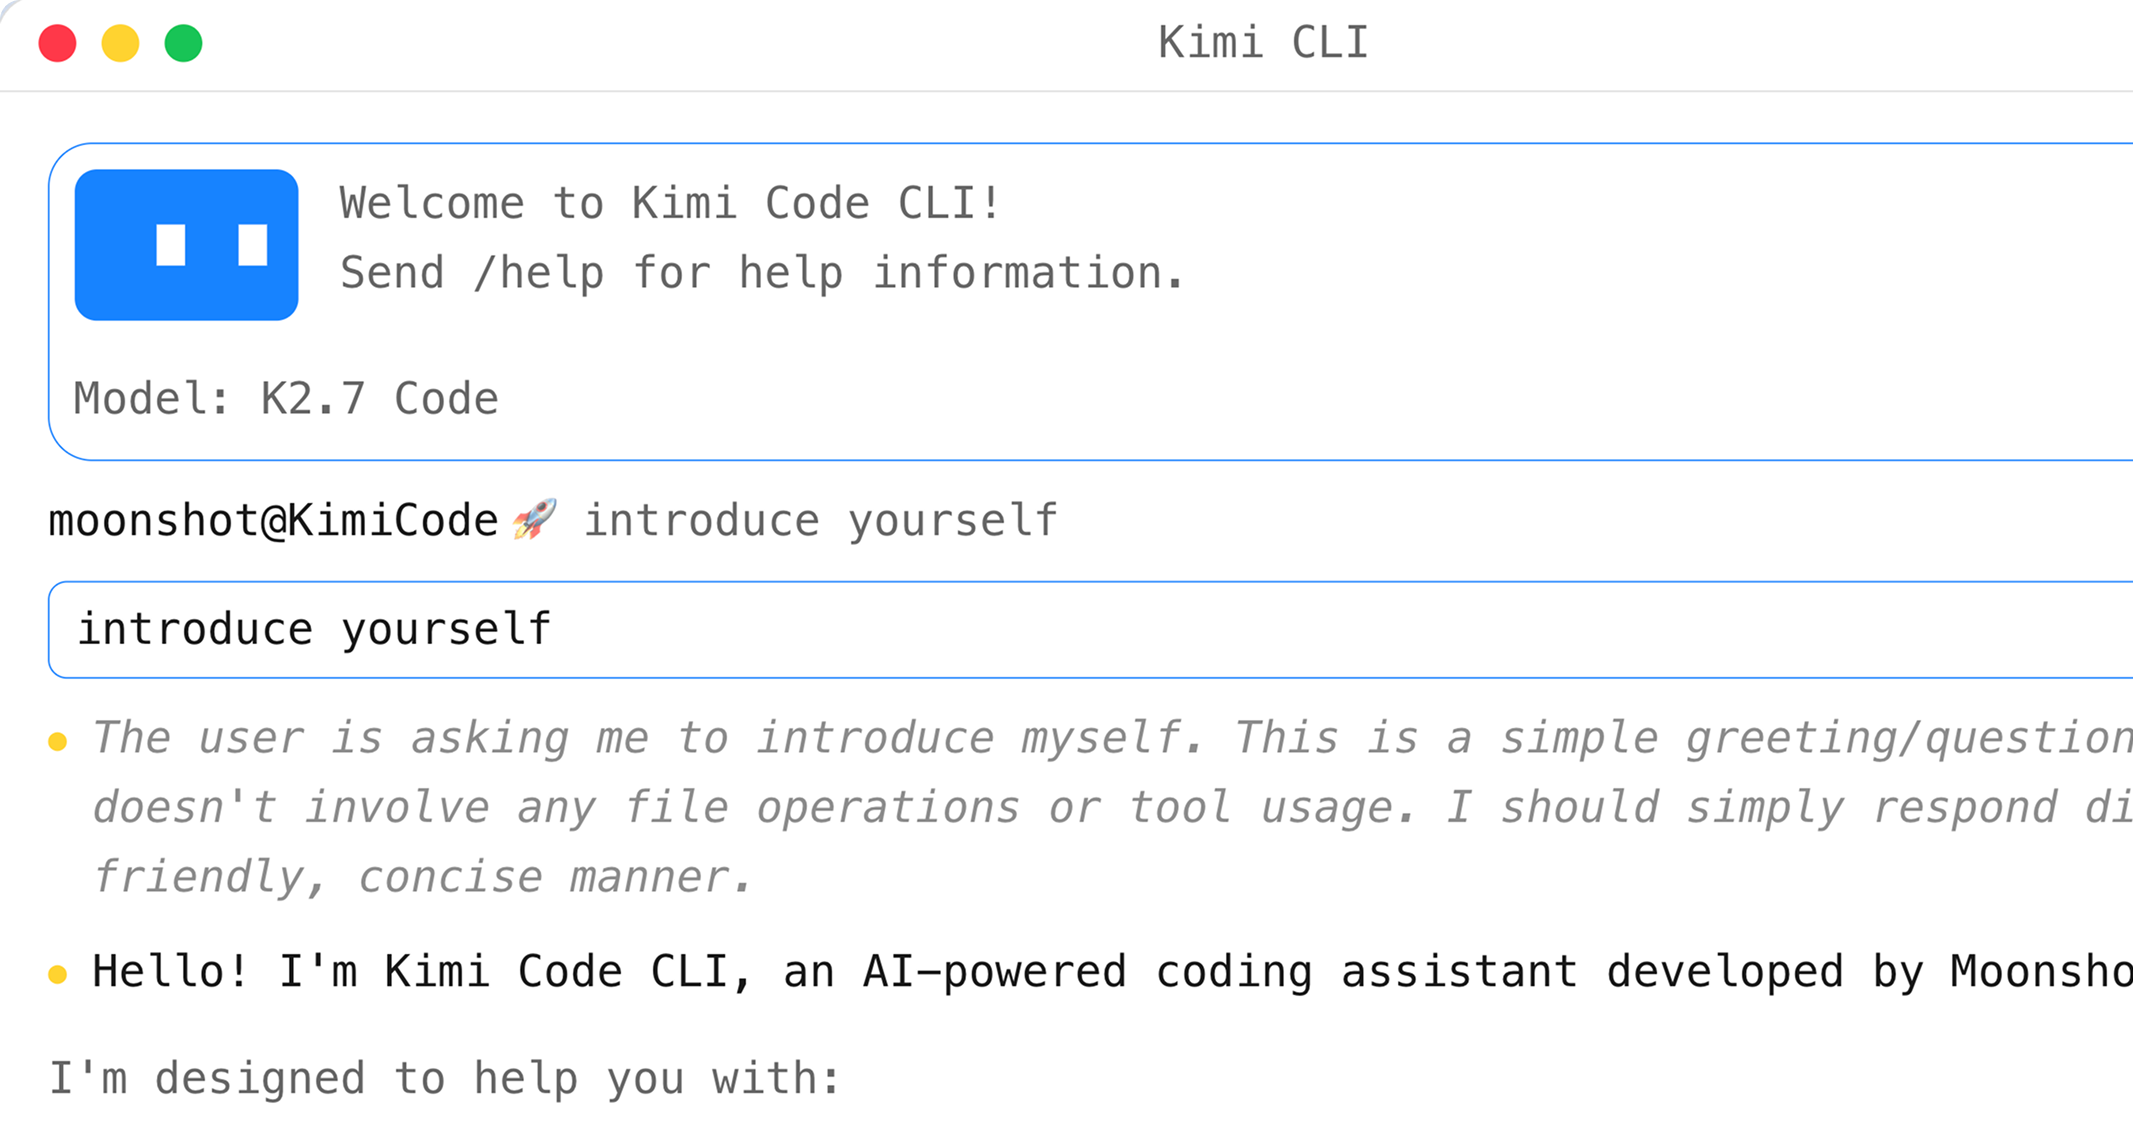
Task: Click the 'Model: K2.7 Code' label
Action: coord(286,399)
